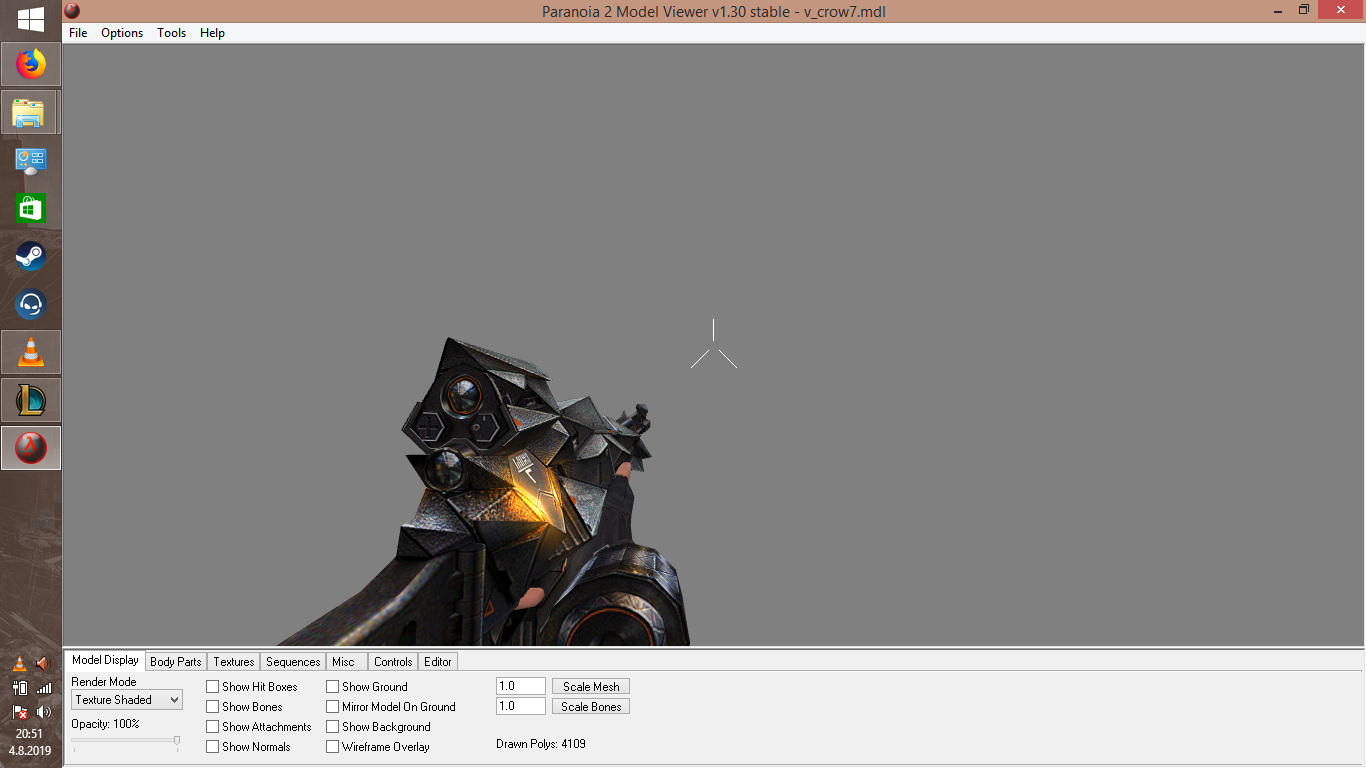Click the 'Render Mode' label
Viewport: 1366px width, 768px height.
104,682
